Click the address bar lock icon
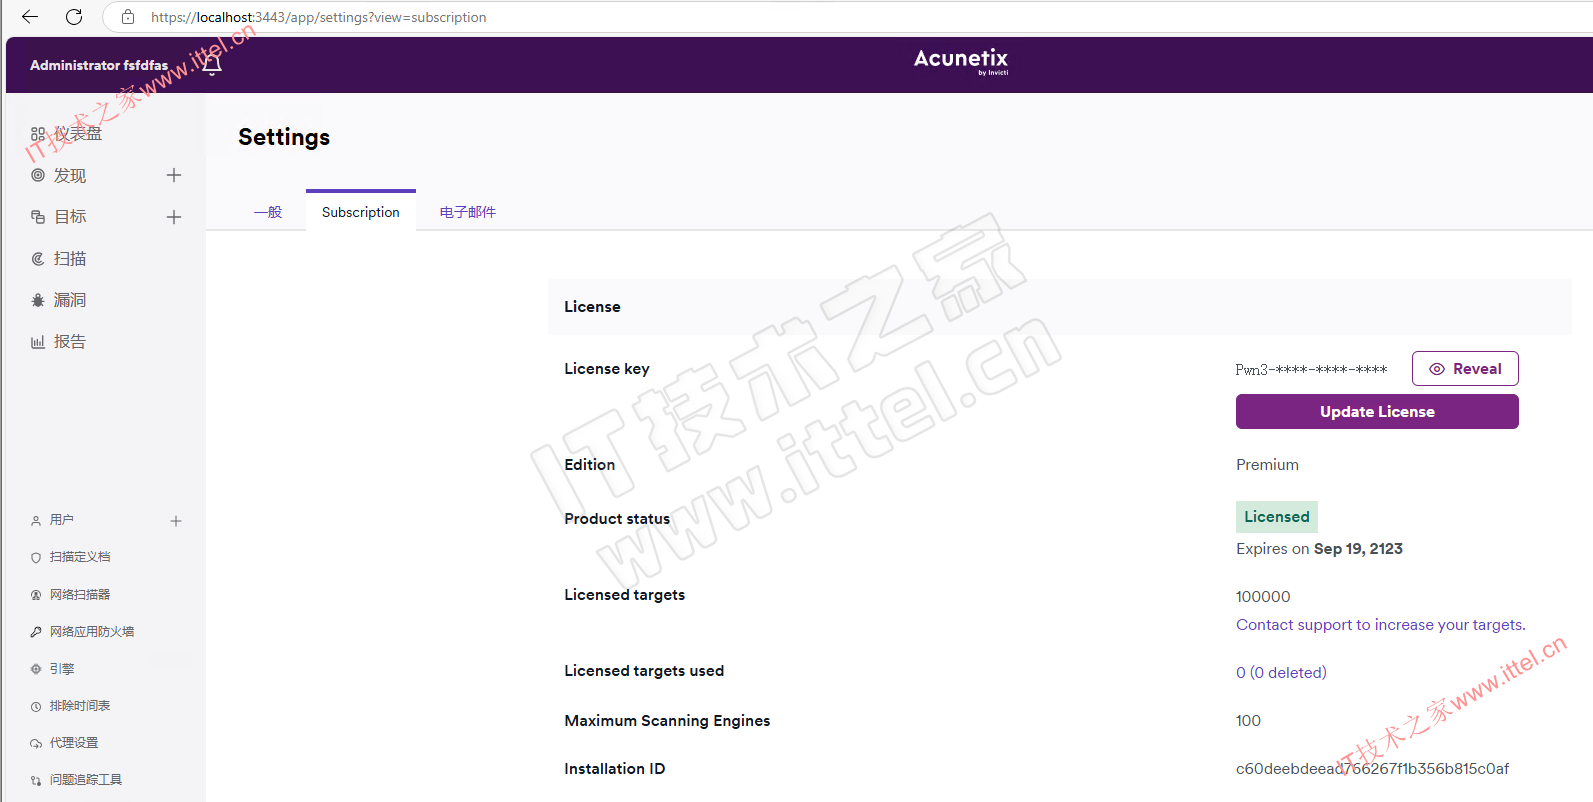This screenshot has width=1593, height=802. pyautogui.click(x=128, y=17)
